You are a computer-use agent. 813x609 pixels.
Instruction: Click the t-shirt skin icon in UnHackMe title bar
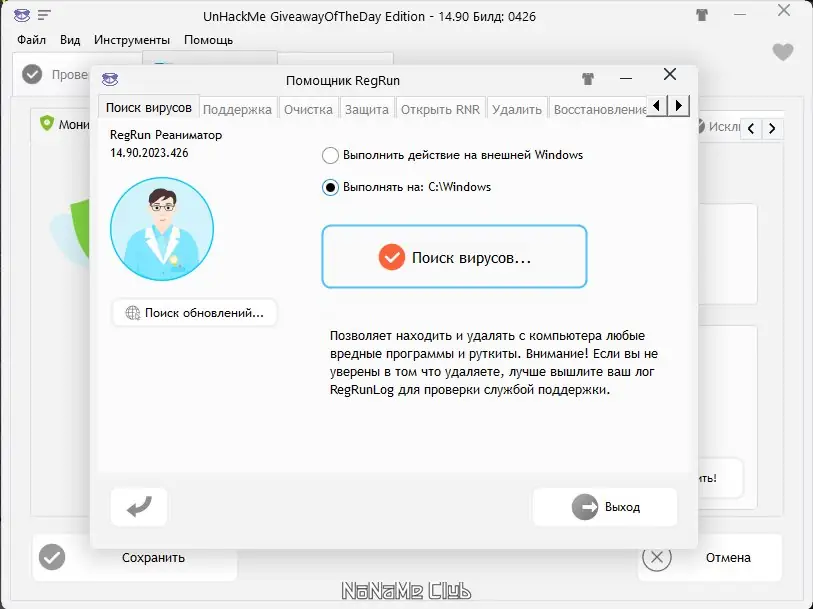702,15
